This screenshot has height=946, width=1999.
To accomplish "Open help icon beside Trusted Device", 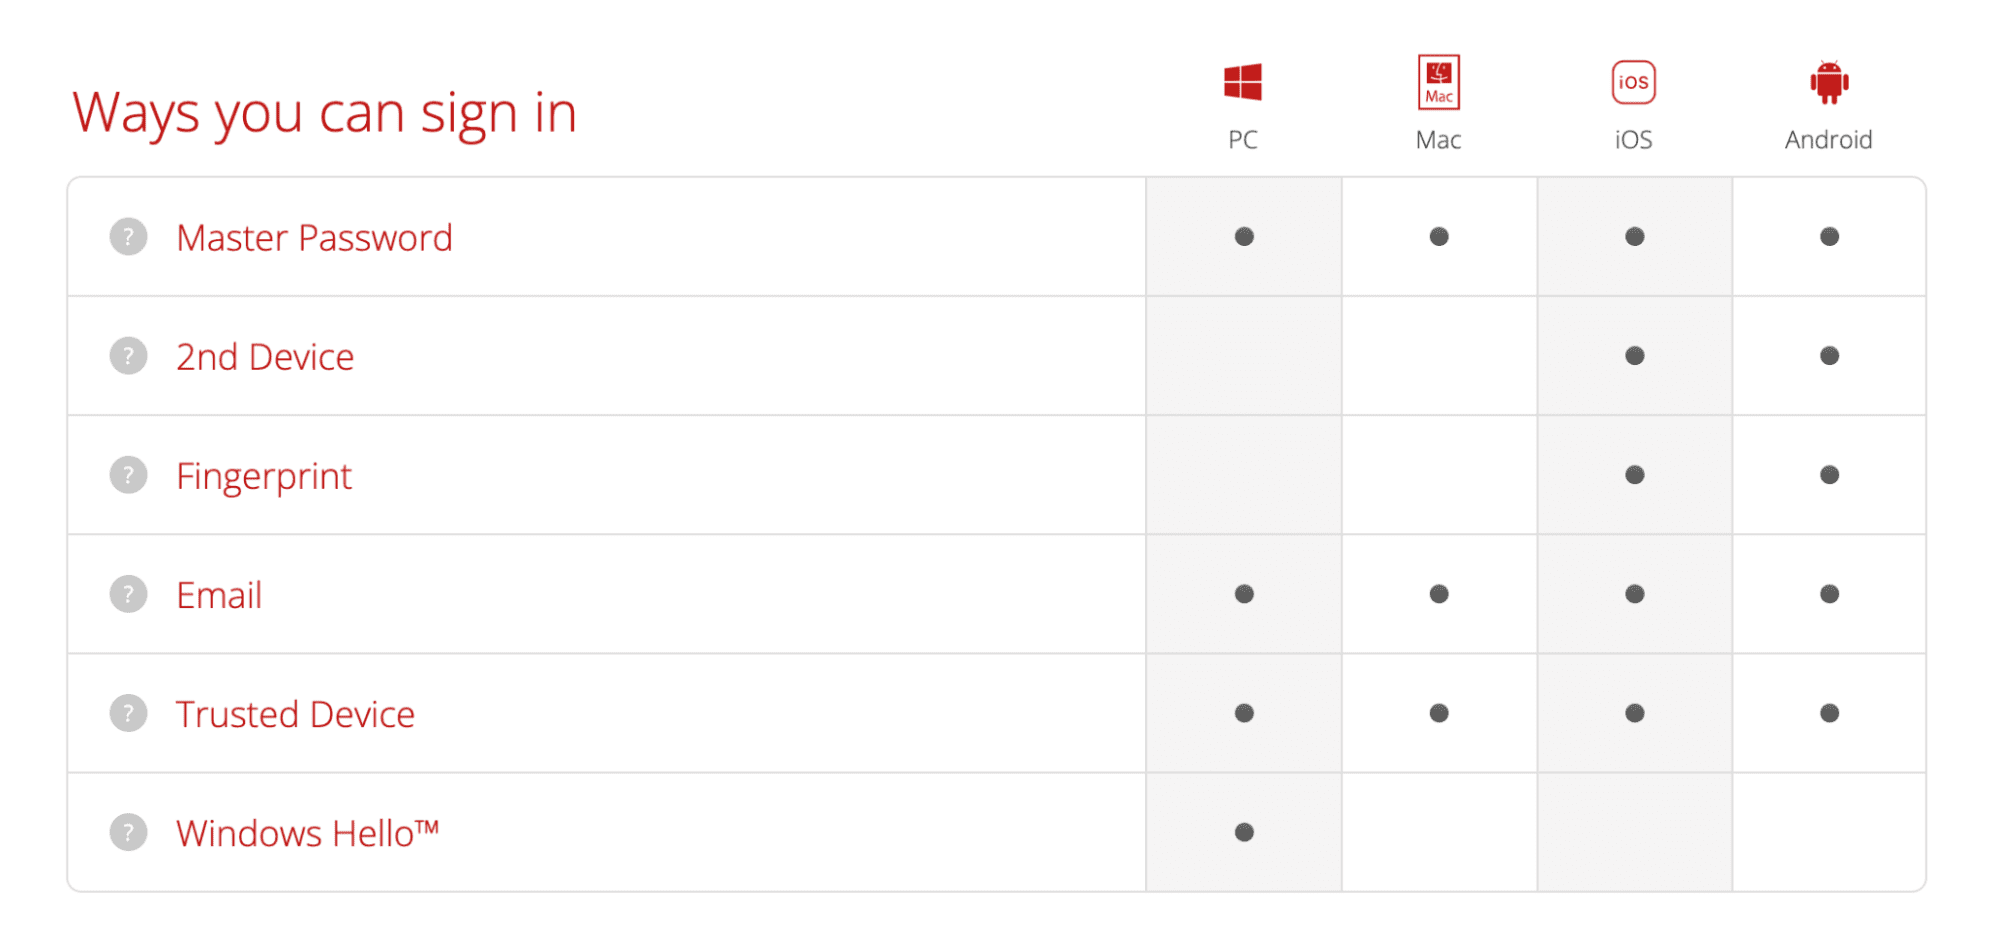I will tap(128, 713).
